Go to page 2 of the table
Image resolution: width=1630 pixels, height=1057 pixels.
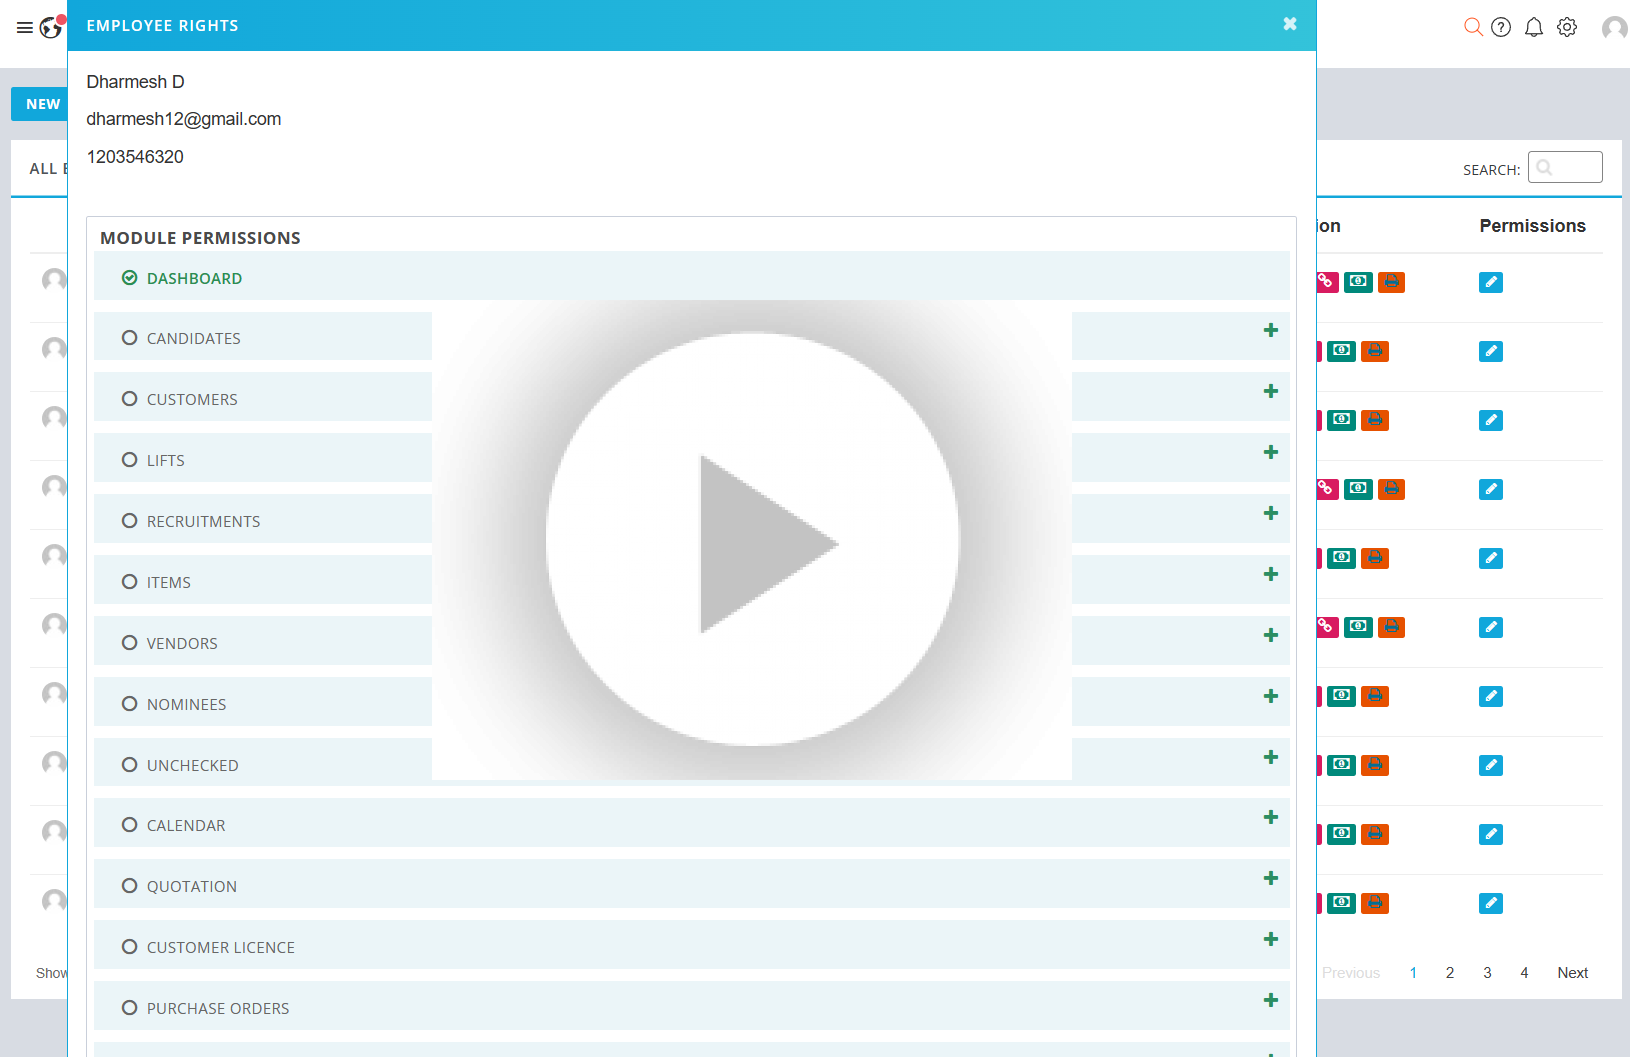[1450, 973]
